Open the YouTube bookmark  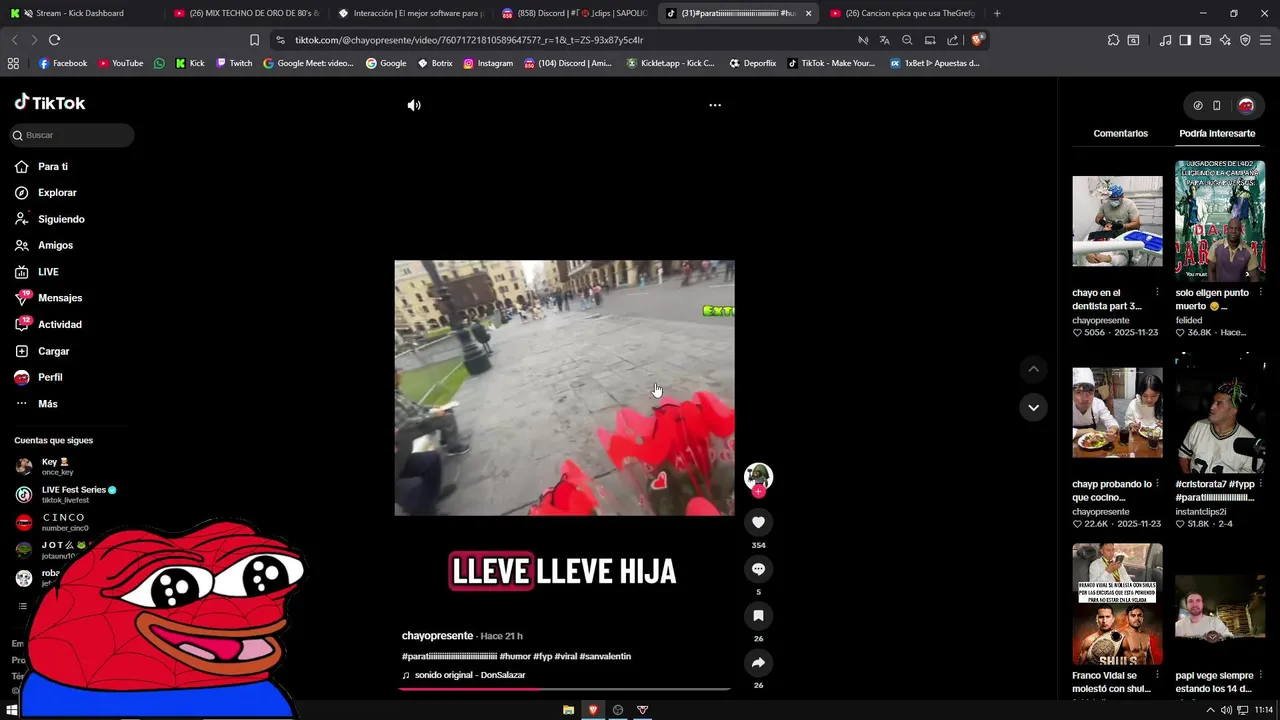click(120, 63)
